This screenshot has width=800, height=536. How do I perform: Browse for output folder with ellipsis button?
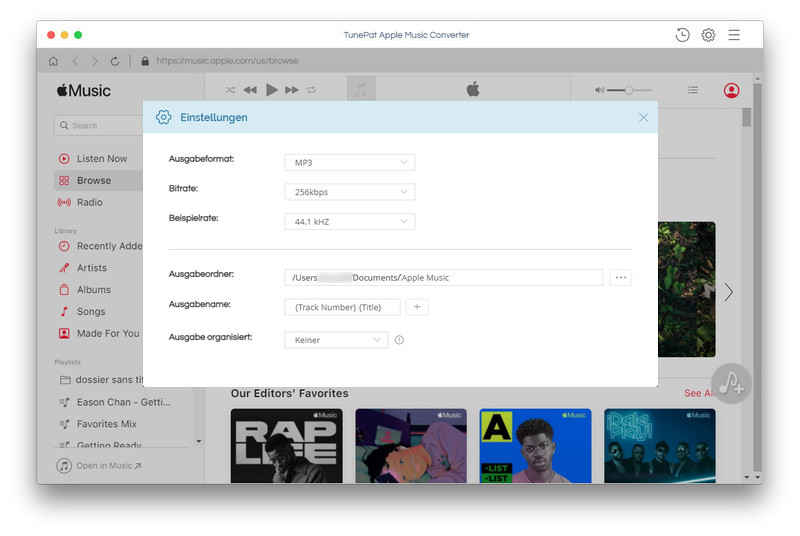point(620,277)
